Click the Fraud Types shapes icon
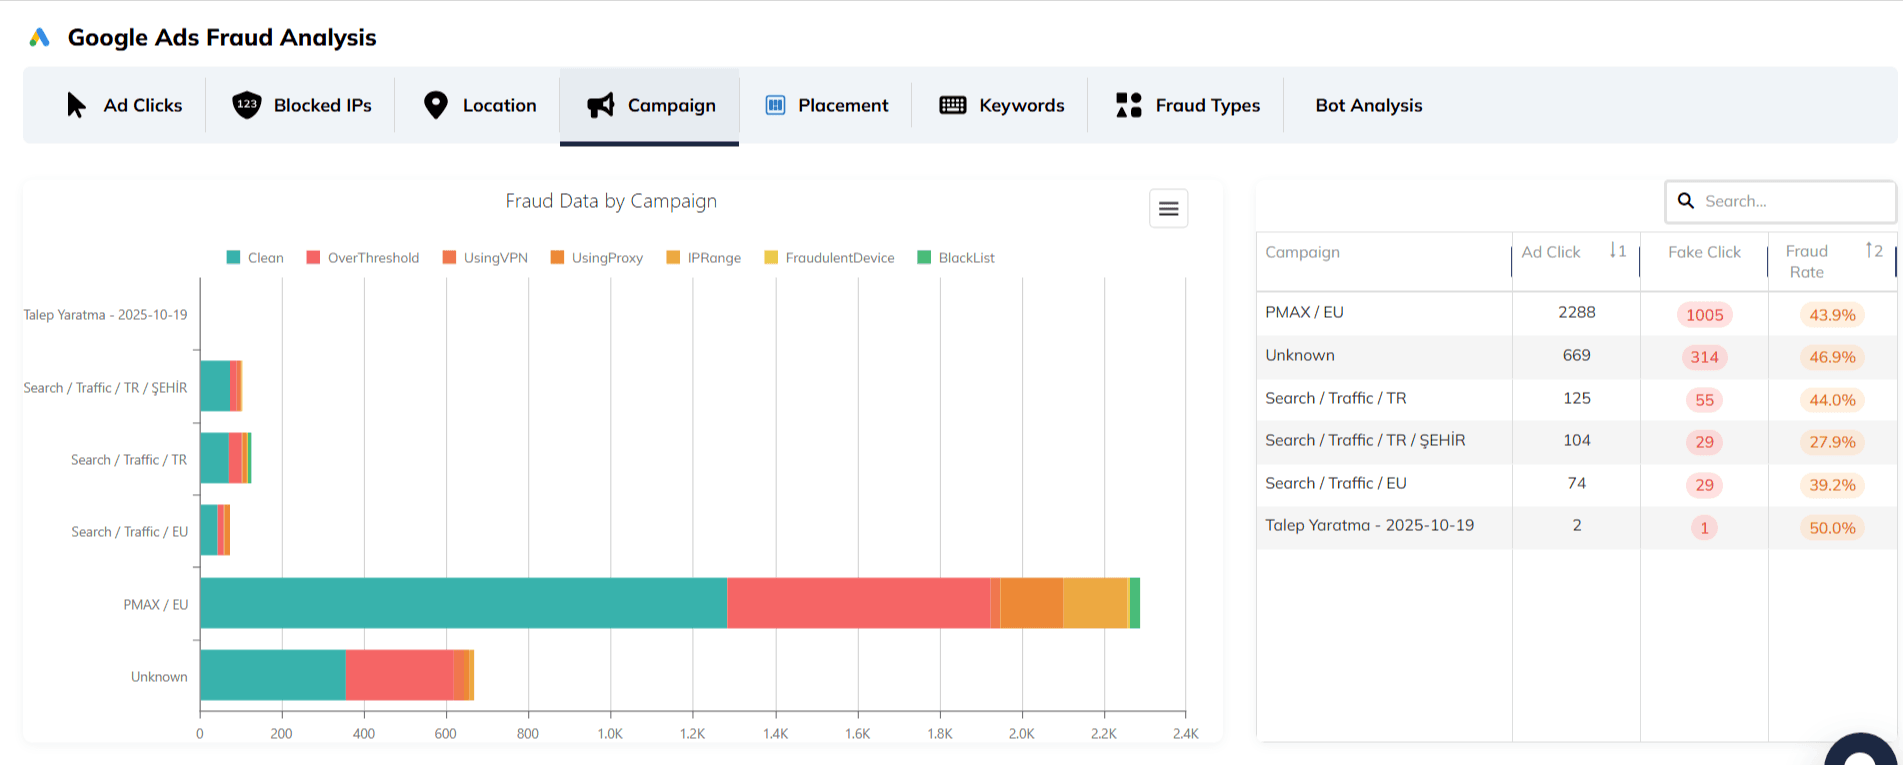This screenshot has width=1903, height=765. pos(1128,105)
